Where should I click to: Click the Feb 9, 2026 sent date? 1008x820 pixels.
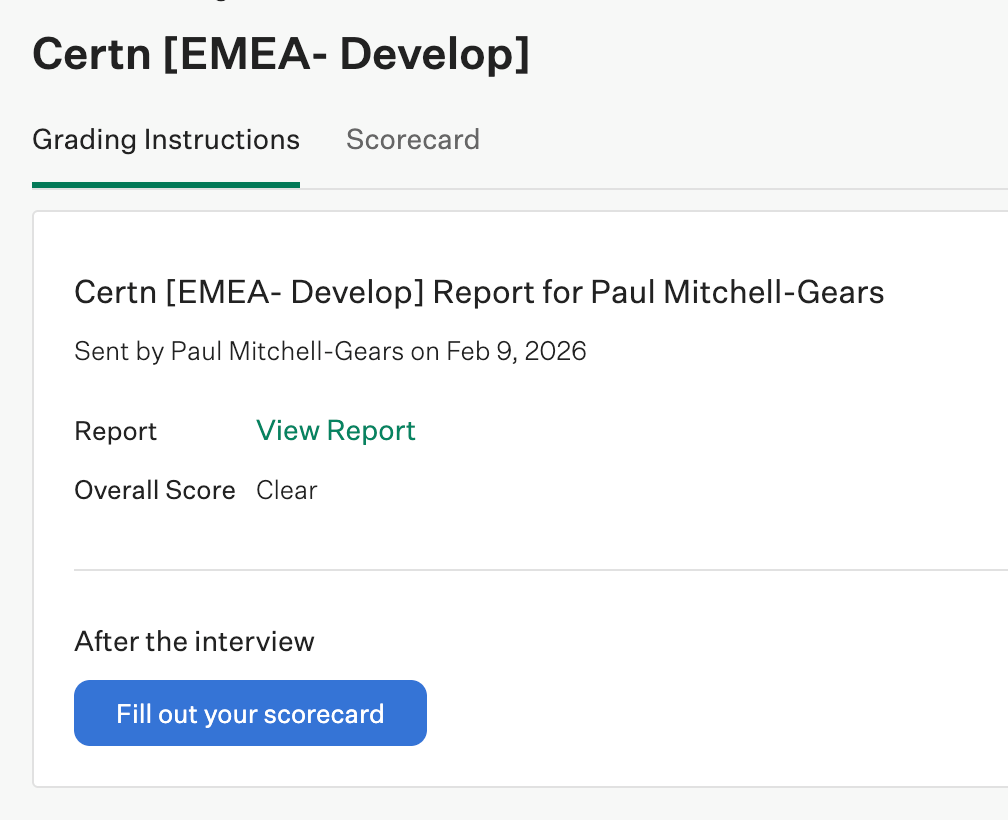[x=516, y=351]
